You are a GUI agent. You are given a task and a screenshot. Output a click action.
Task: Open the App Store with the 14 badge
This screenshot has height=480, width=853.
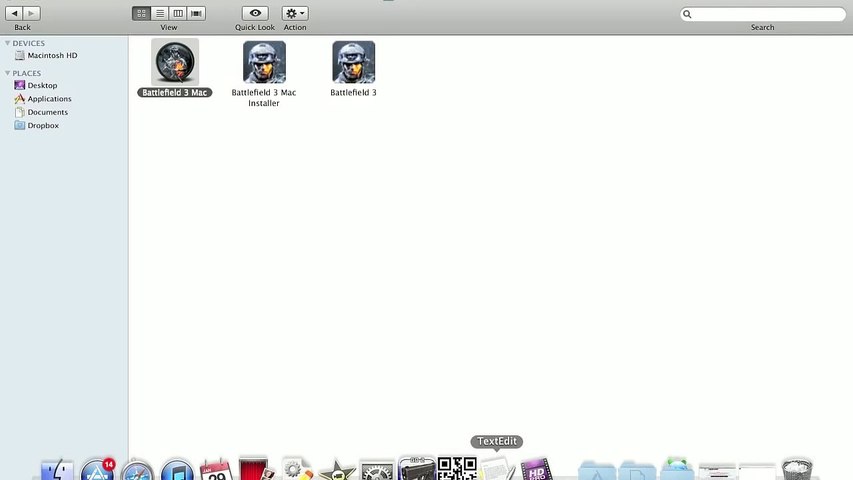pos(98,470)
